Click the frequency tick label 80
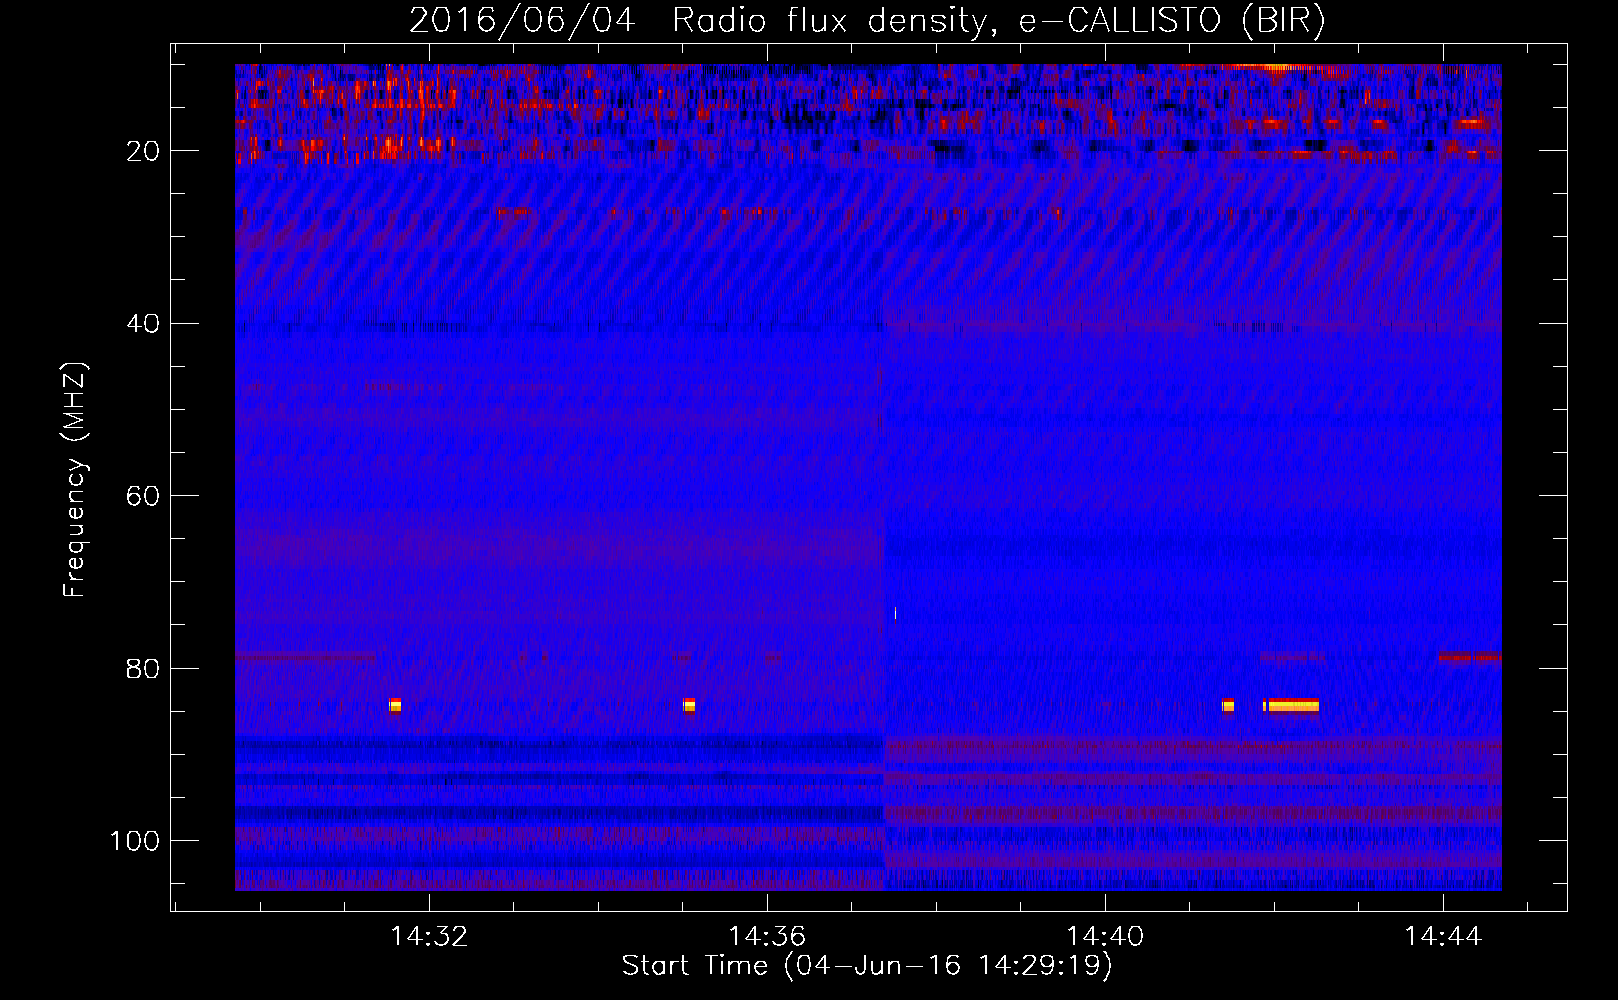 coord(144,668)
